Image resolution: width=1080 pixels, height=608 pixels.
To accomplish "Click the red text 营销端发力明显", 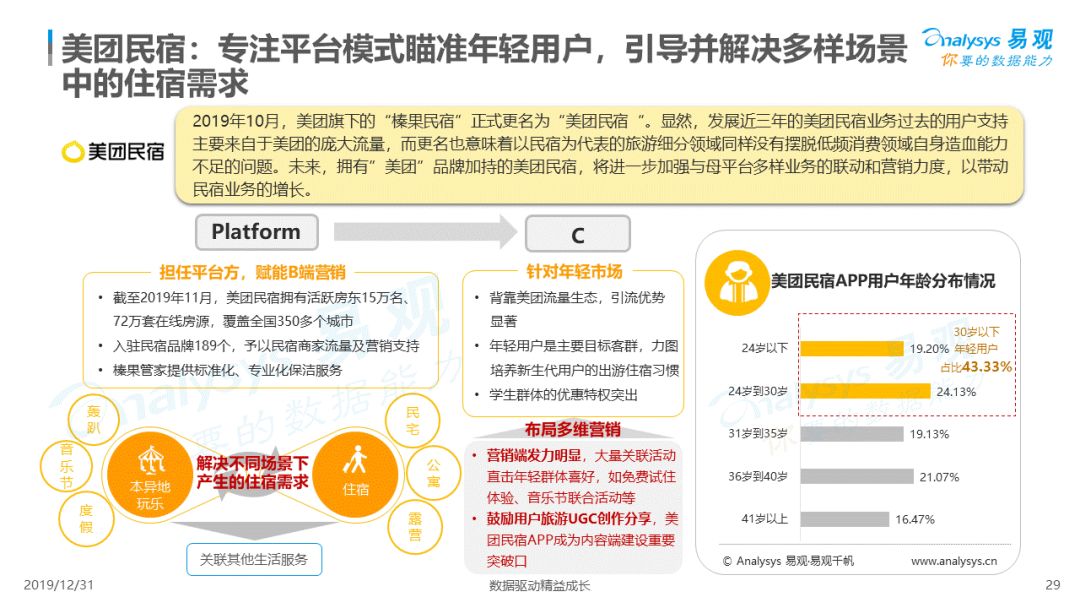I will tap(534, 455).
